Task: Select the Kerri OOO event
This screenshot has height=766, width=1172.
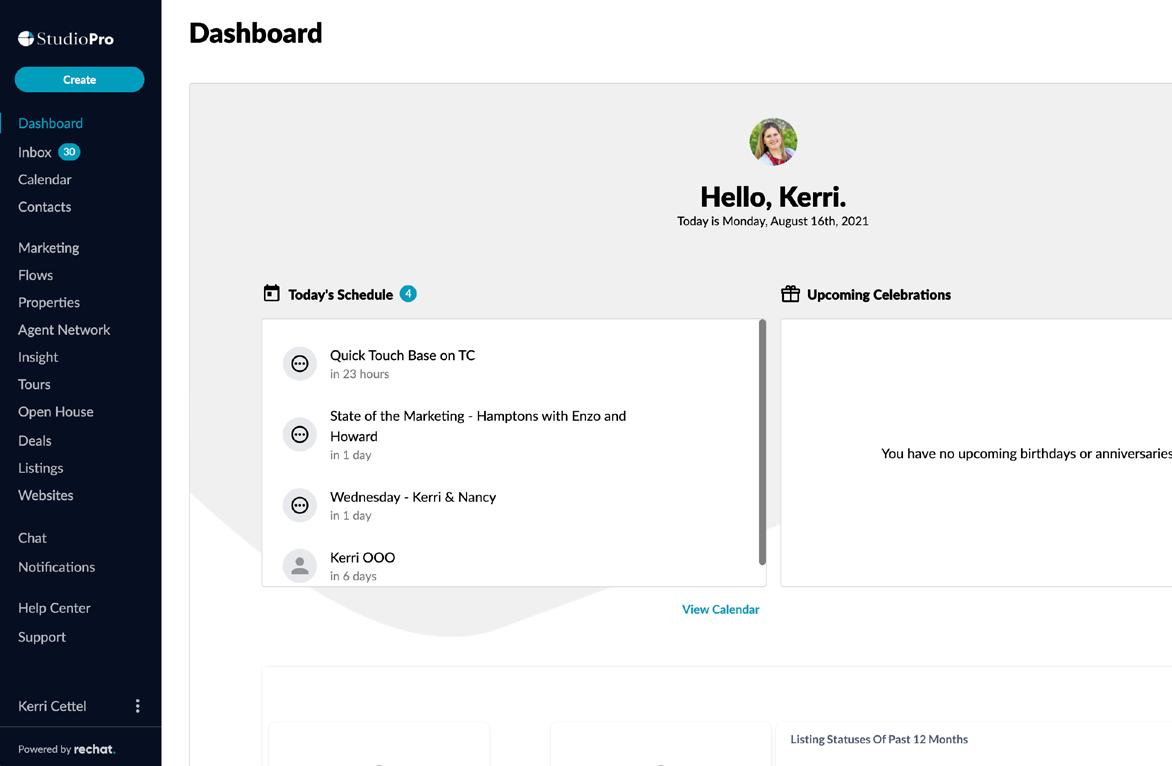Action: pyautogui.click(x=363, y=557)
